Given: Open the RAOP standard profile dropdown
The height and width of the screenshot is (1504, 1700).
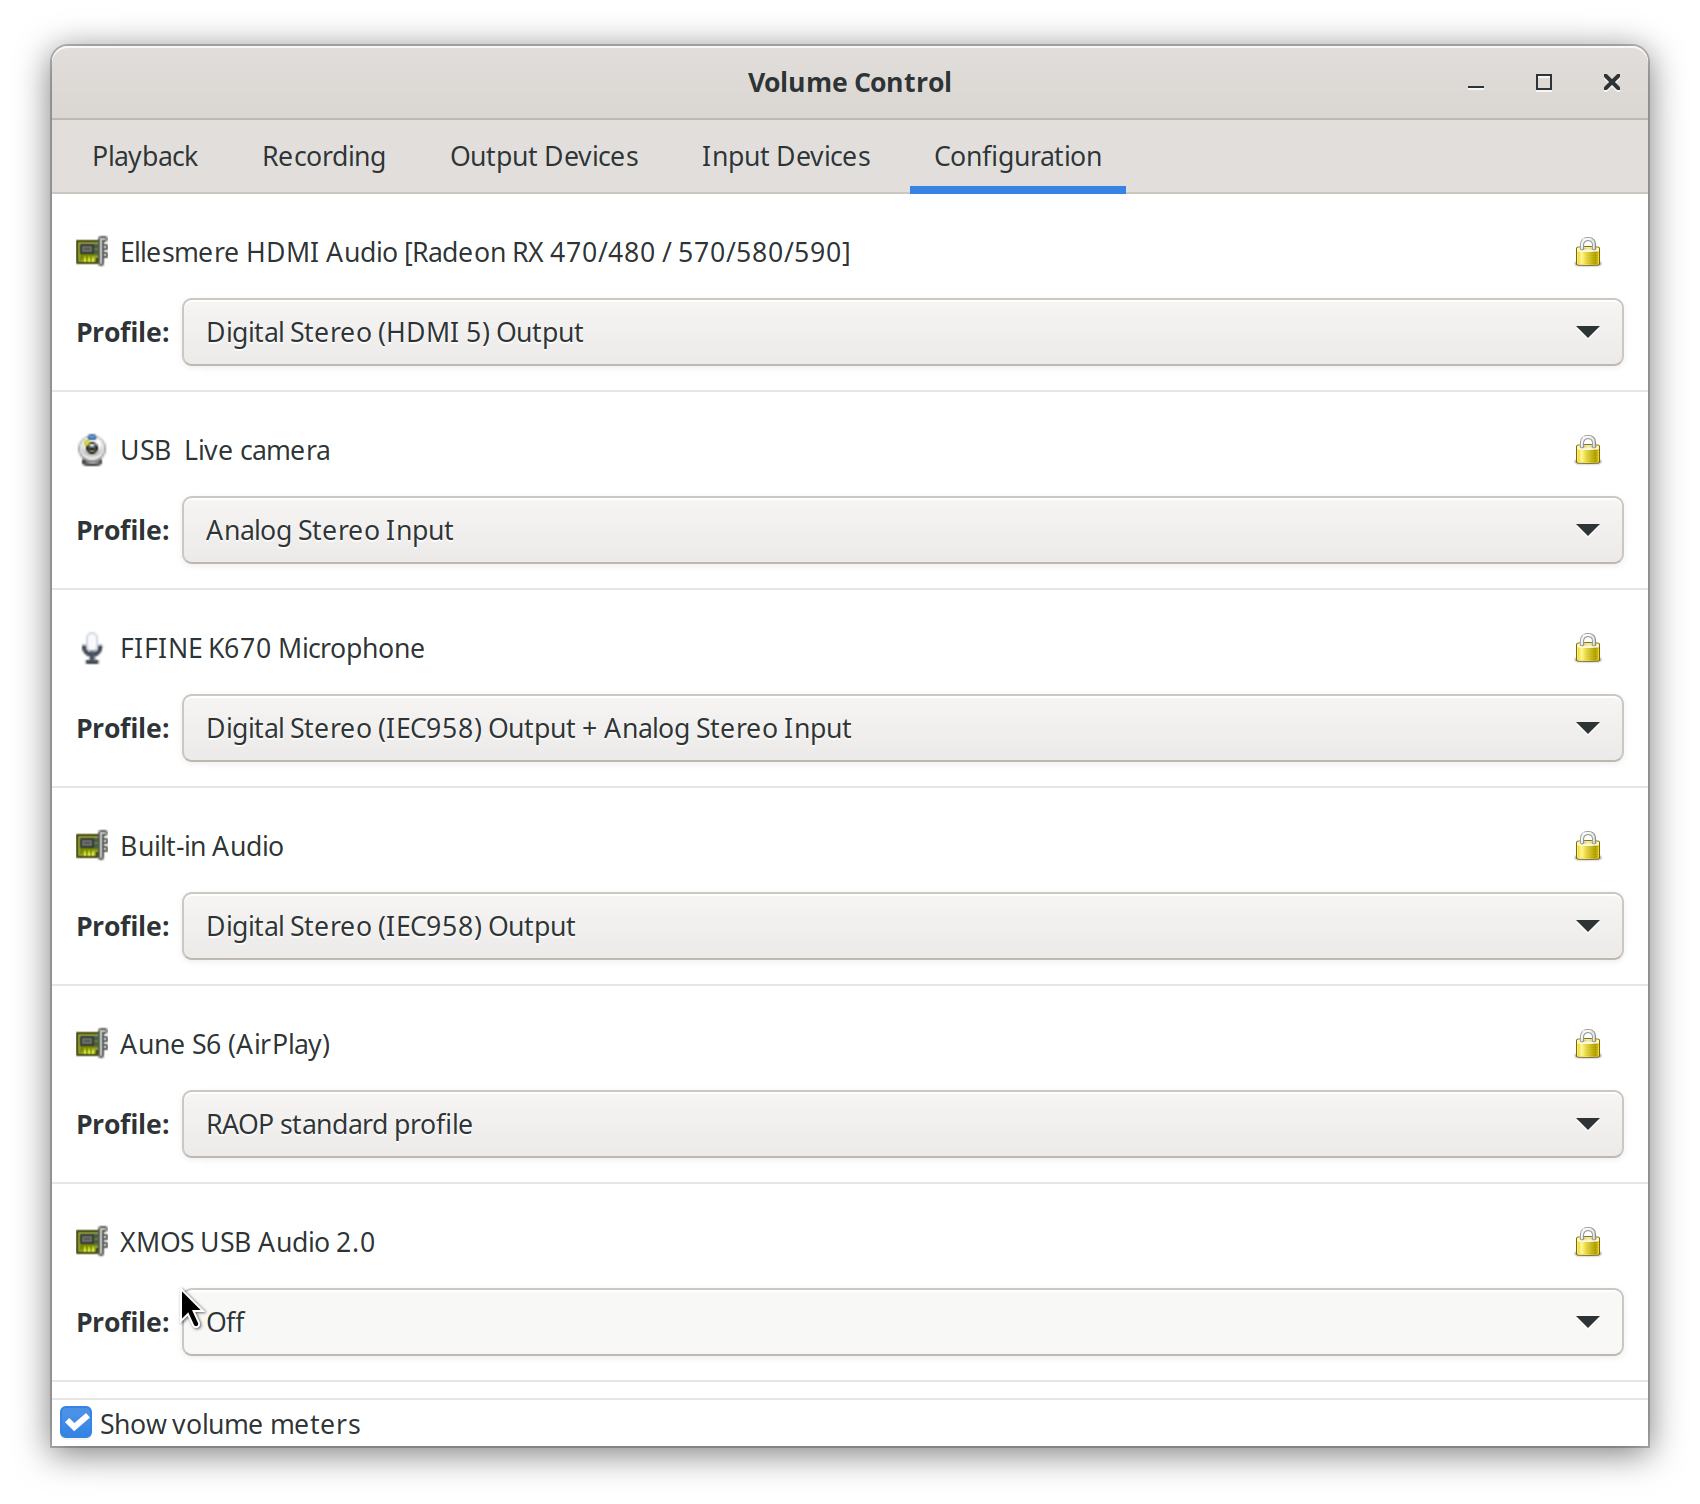Looking at the screenshot, I should [901, 1124].
